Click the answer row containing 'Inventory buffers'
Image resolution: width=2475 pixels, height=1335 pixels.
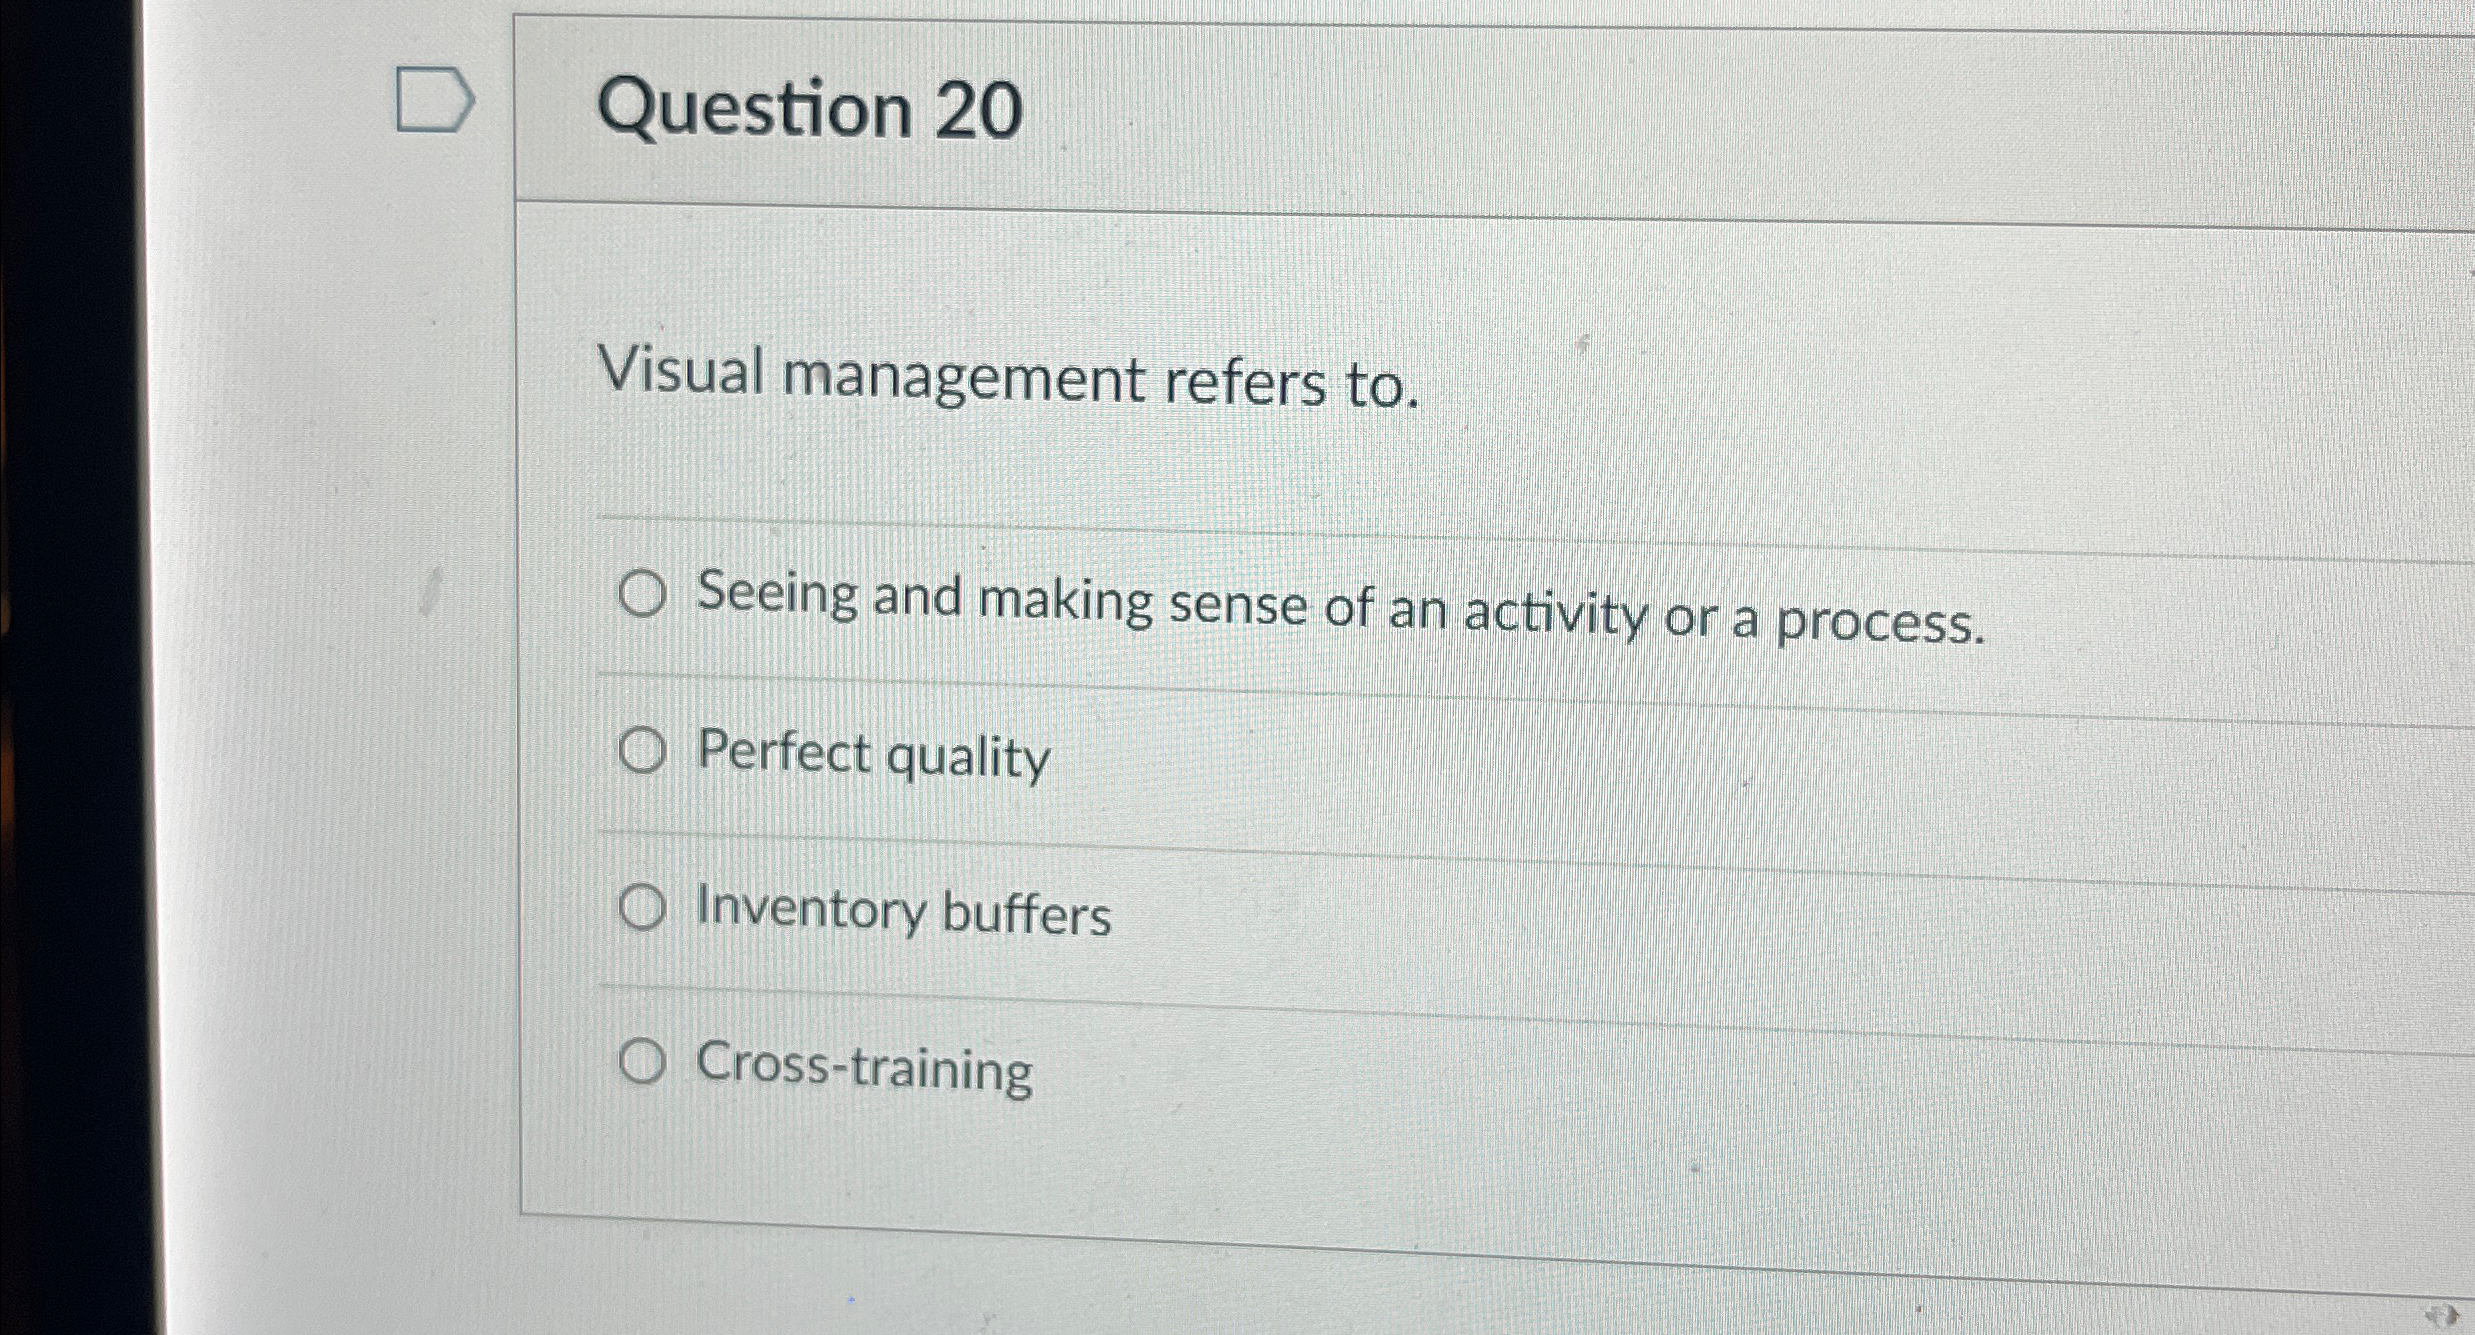click(900, 910)
